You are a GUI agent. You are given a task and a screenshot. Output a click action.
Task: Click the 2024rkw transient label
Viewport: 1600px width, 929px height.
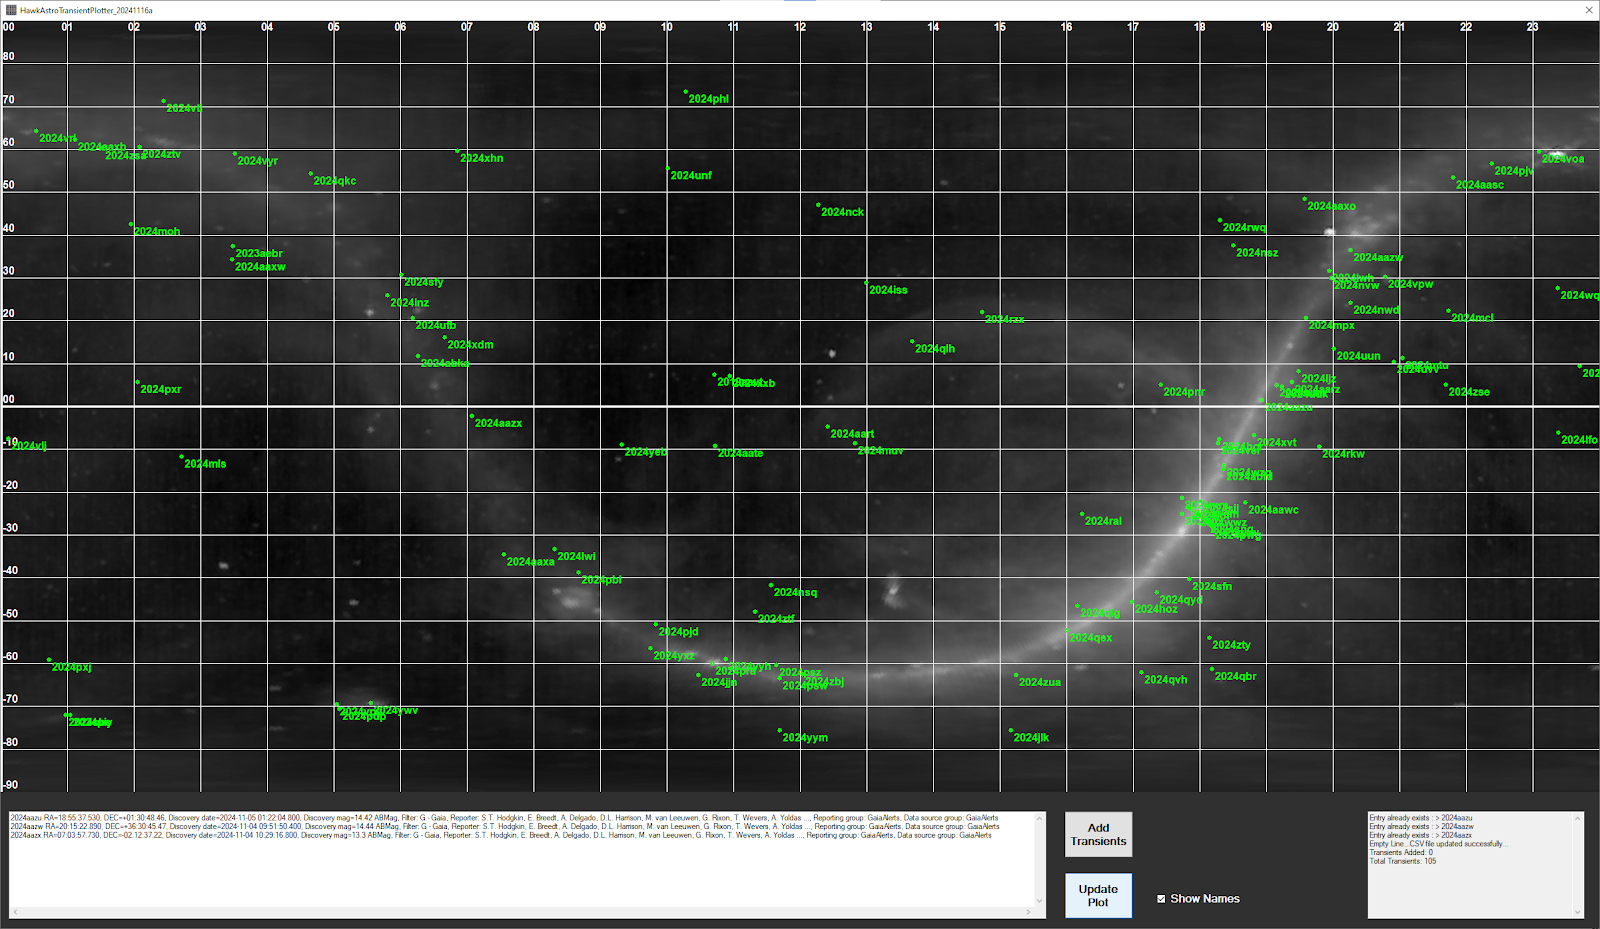(x=1343, y=455)
